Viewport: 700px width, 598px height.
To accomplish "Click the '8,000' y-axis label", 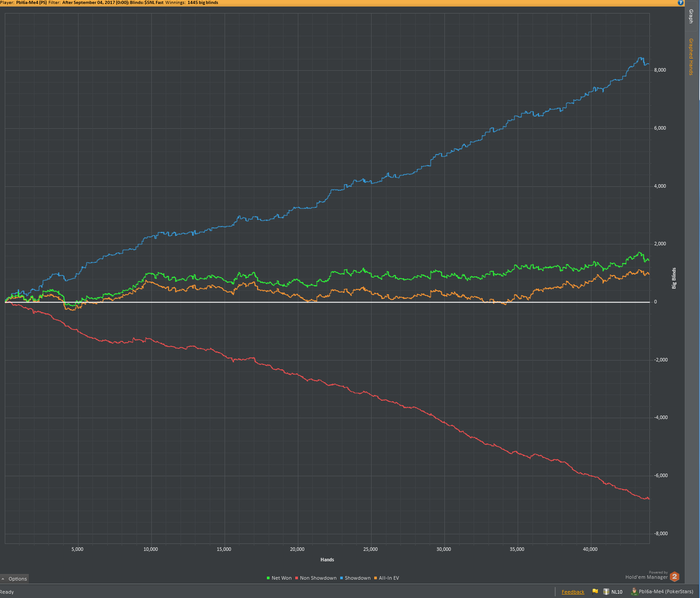I will 660,70.
